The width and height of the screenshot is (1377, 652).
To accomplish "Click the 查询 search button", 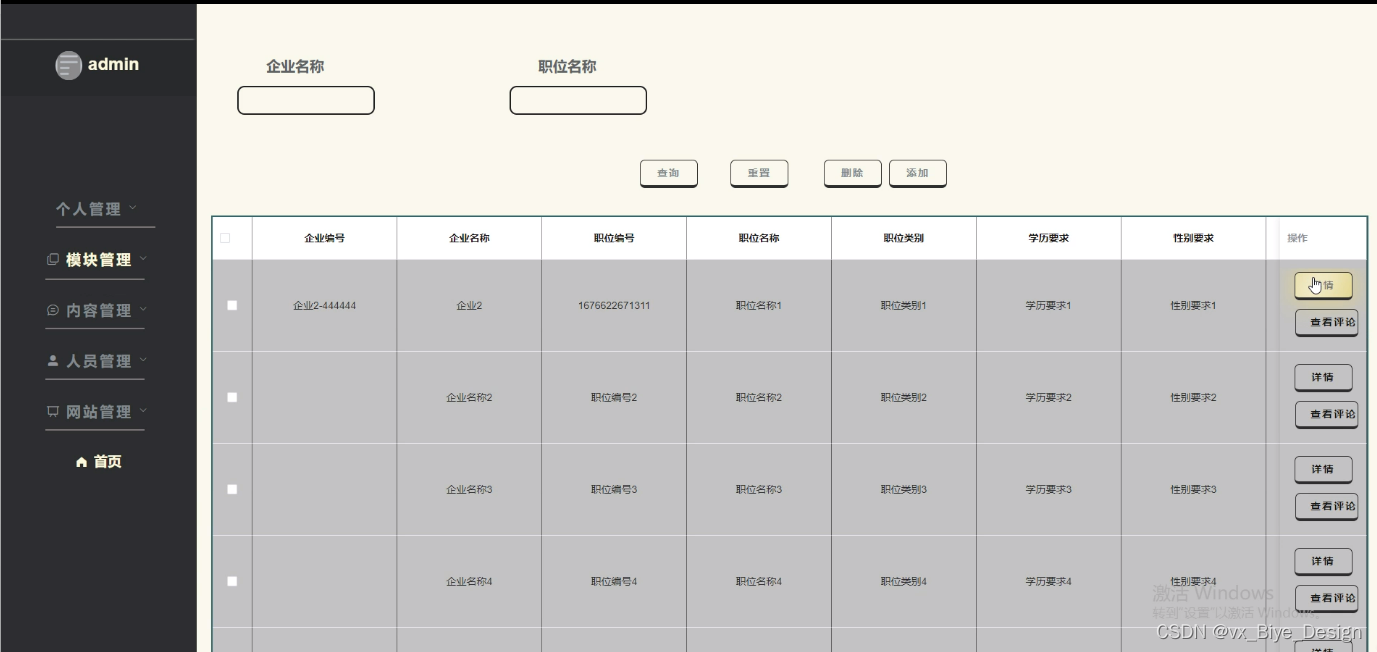I will [x=668, y=173].
